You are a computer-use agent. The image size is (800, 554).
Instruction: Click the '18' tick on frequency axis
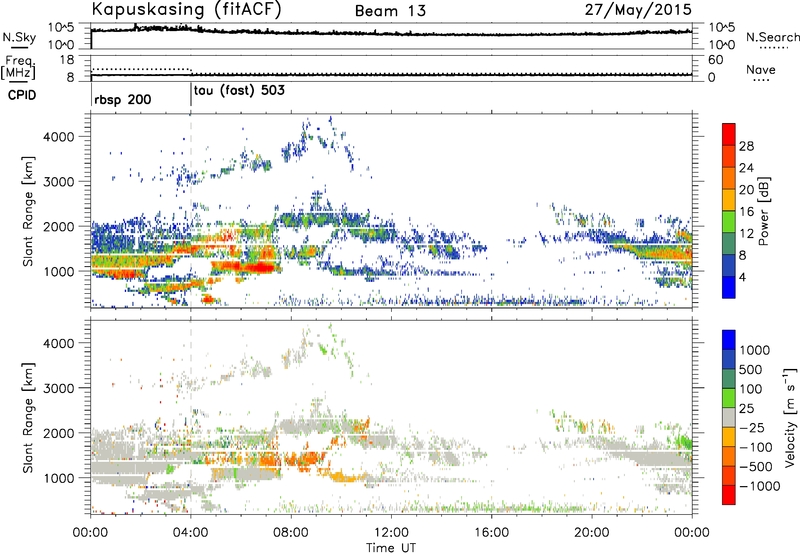pos(67,60)
